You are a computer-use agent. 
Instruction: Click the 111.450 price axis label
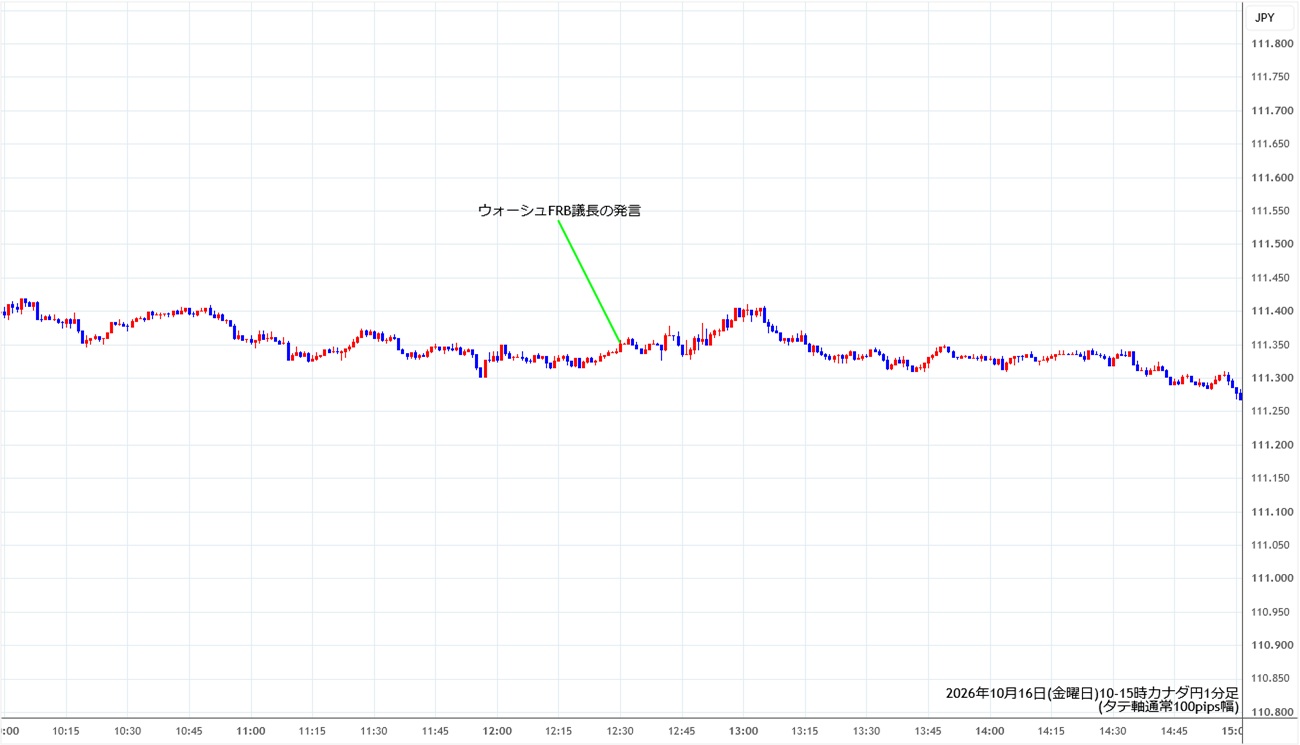tap(1271, 278)
